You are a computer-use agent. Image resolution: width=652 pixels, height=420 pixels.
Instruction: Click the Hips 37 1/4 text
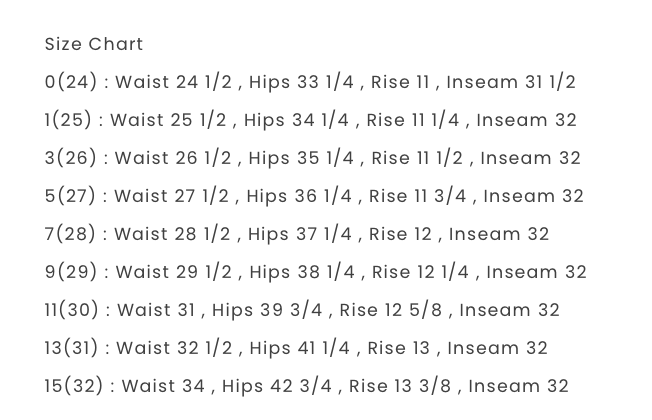[x=300, y=234]
